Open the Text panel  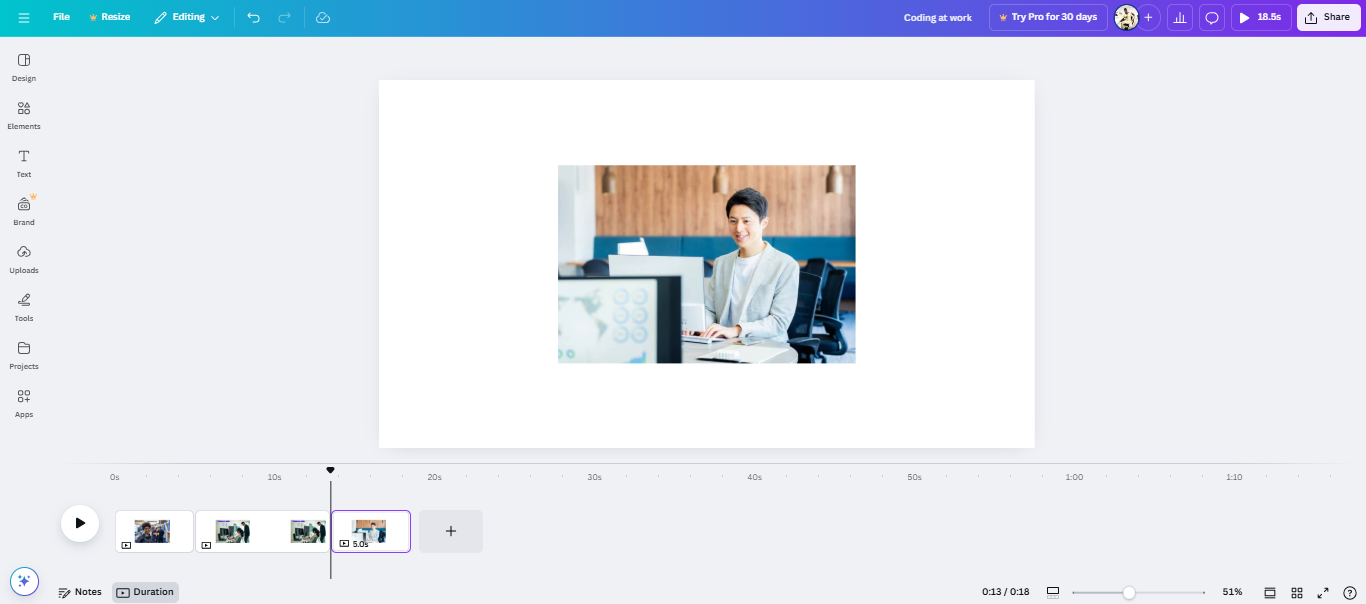tap(23, 162)
